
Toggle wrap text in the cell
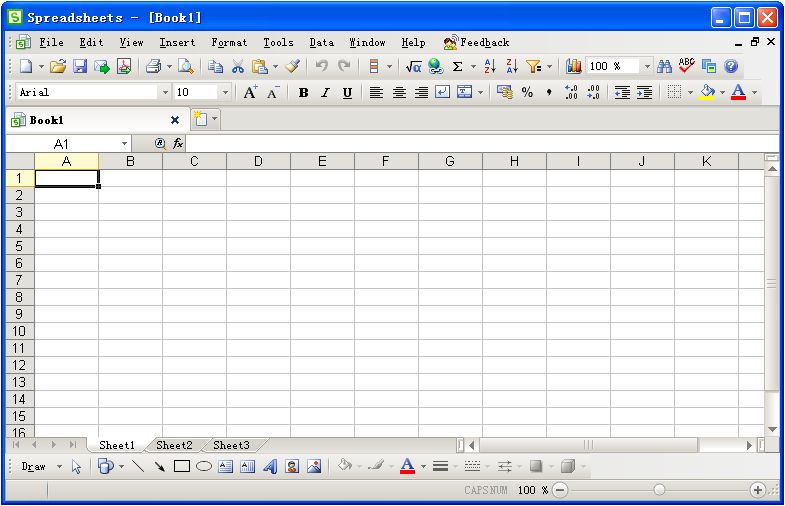[x=443, y=92]
